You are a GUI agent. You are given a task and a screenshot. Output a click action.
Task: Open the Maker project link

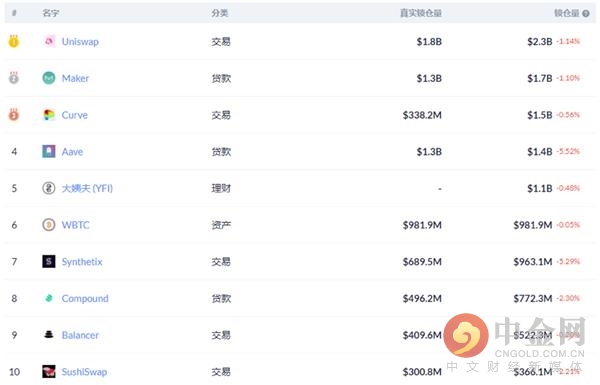[75, 78]
